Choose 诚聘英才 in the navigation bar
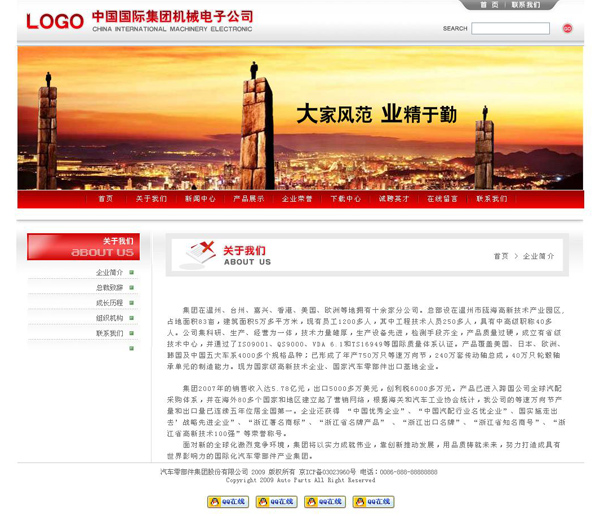Viewport: 600px width, 516px height. (x=394, y=199)
